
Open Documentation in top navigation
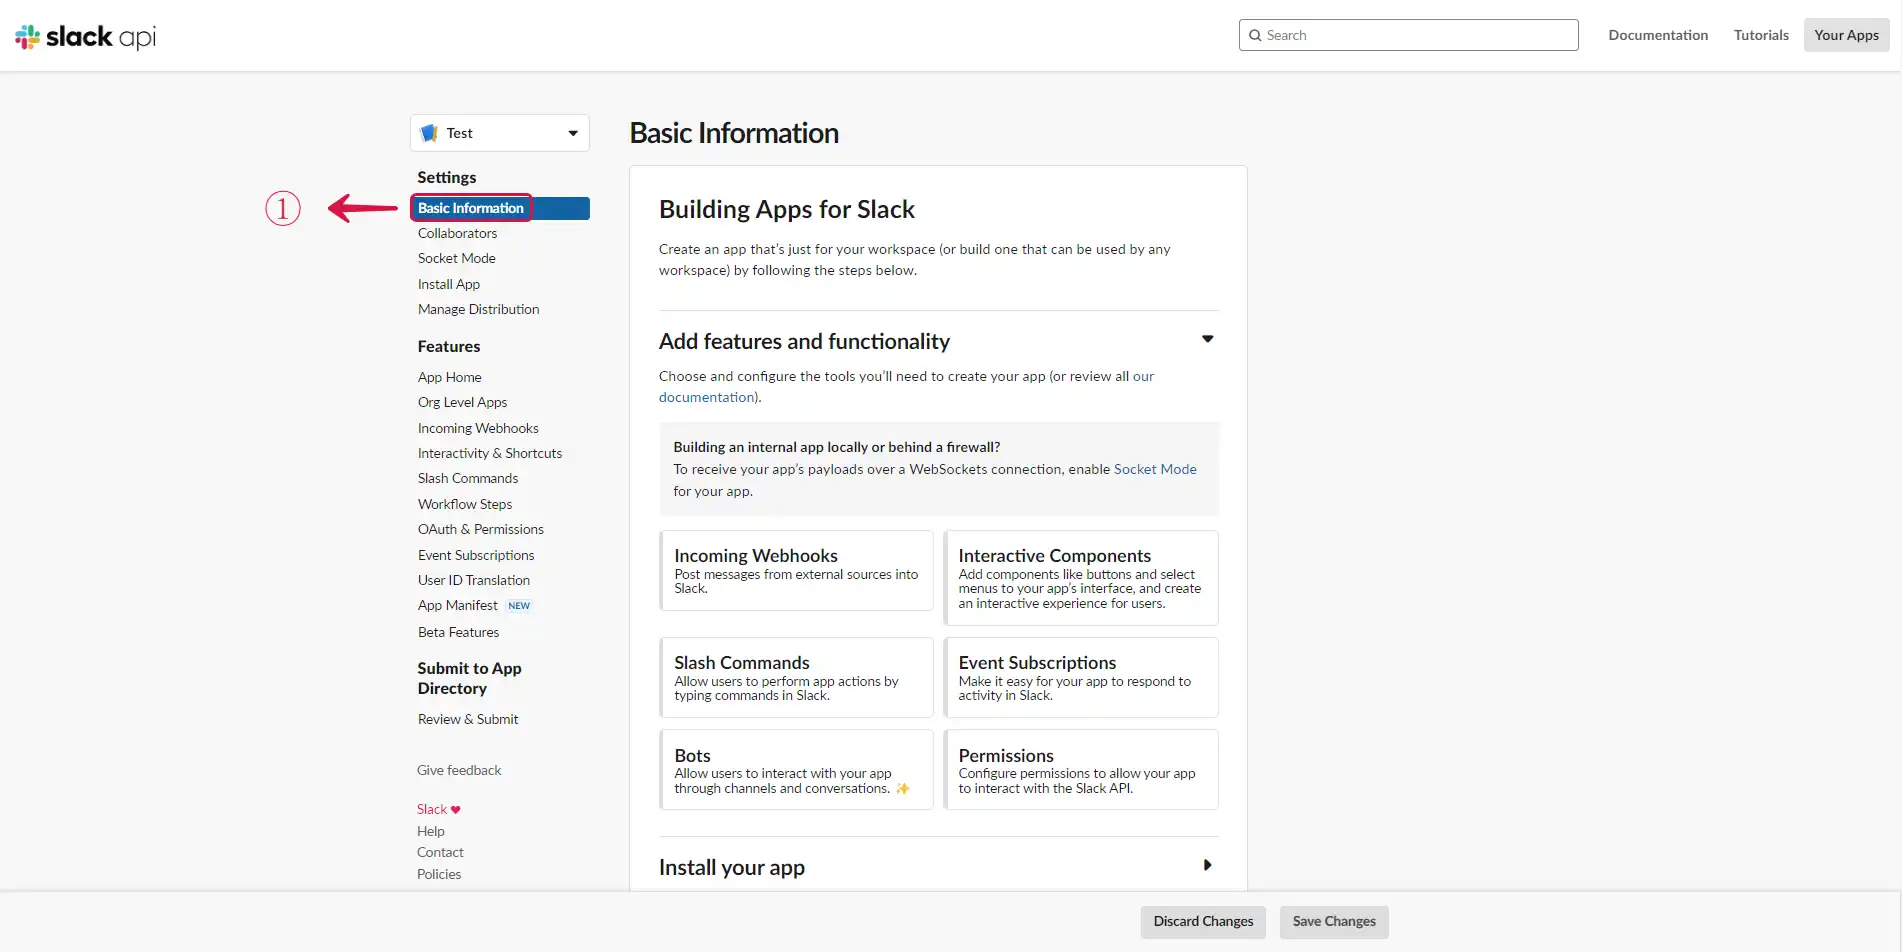1658,35
